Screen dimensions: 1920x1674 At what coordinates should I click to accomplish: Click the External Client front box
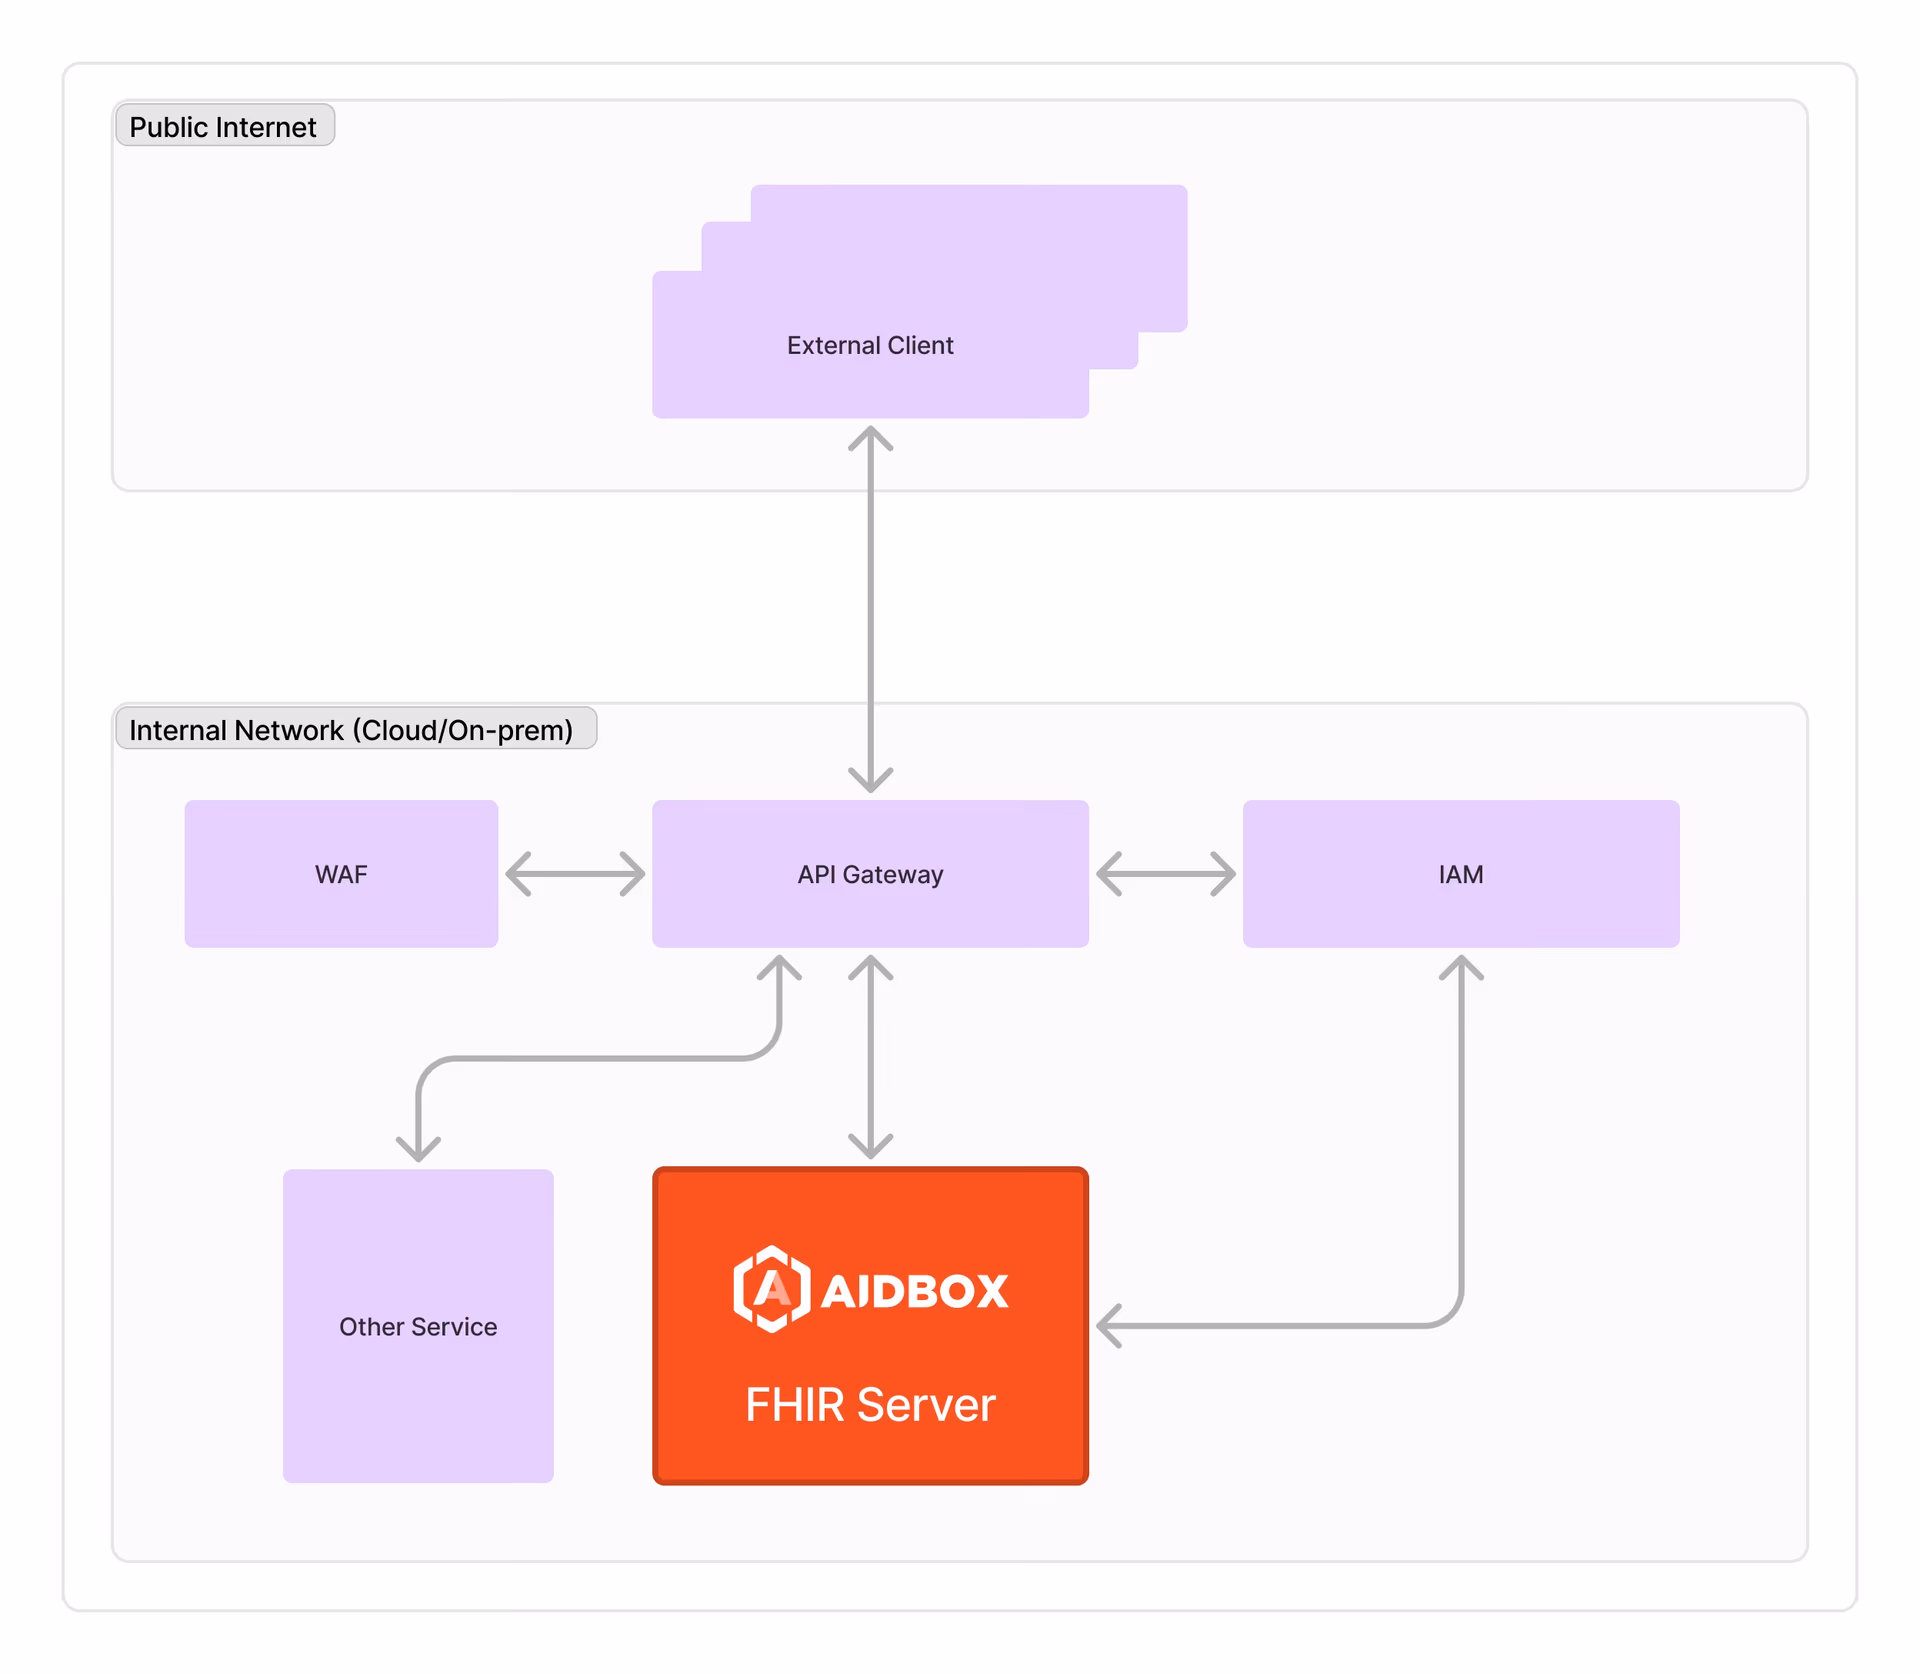coord(870,345)
